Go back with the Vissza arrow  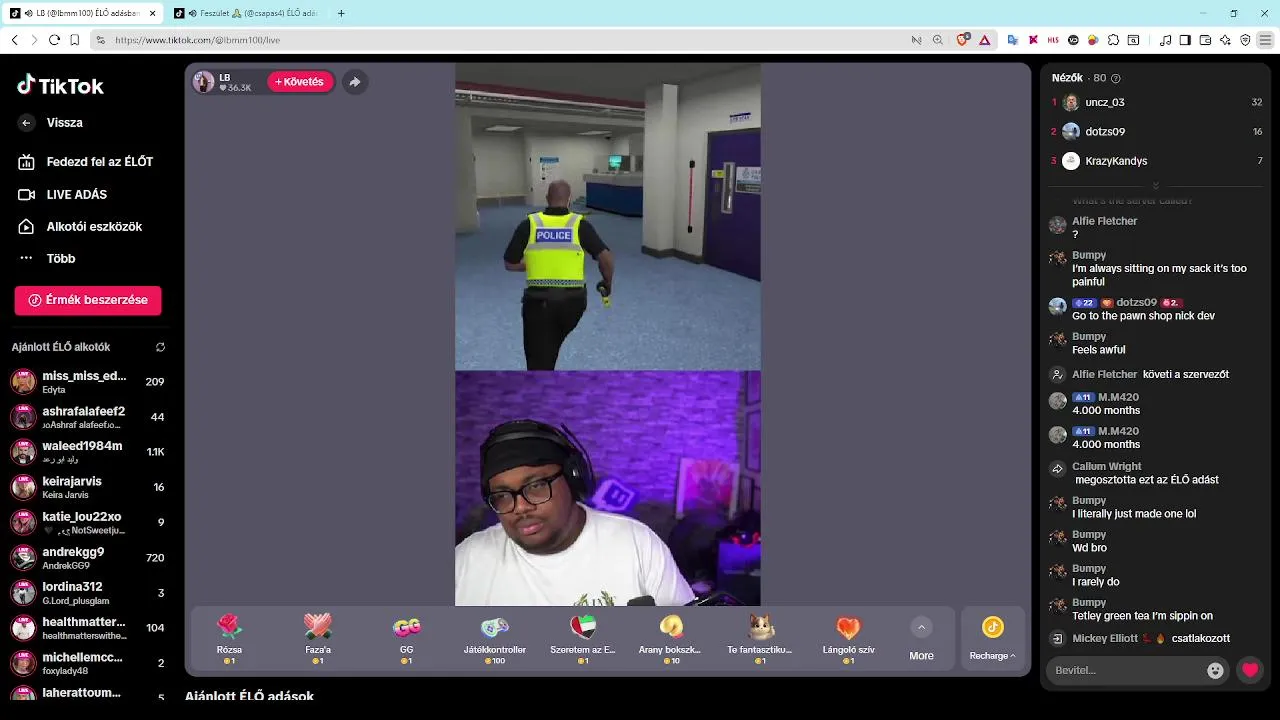click(x=27, y=123)
